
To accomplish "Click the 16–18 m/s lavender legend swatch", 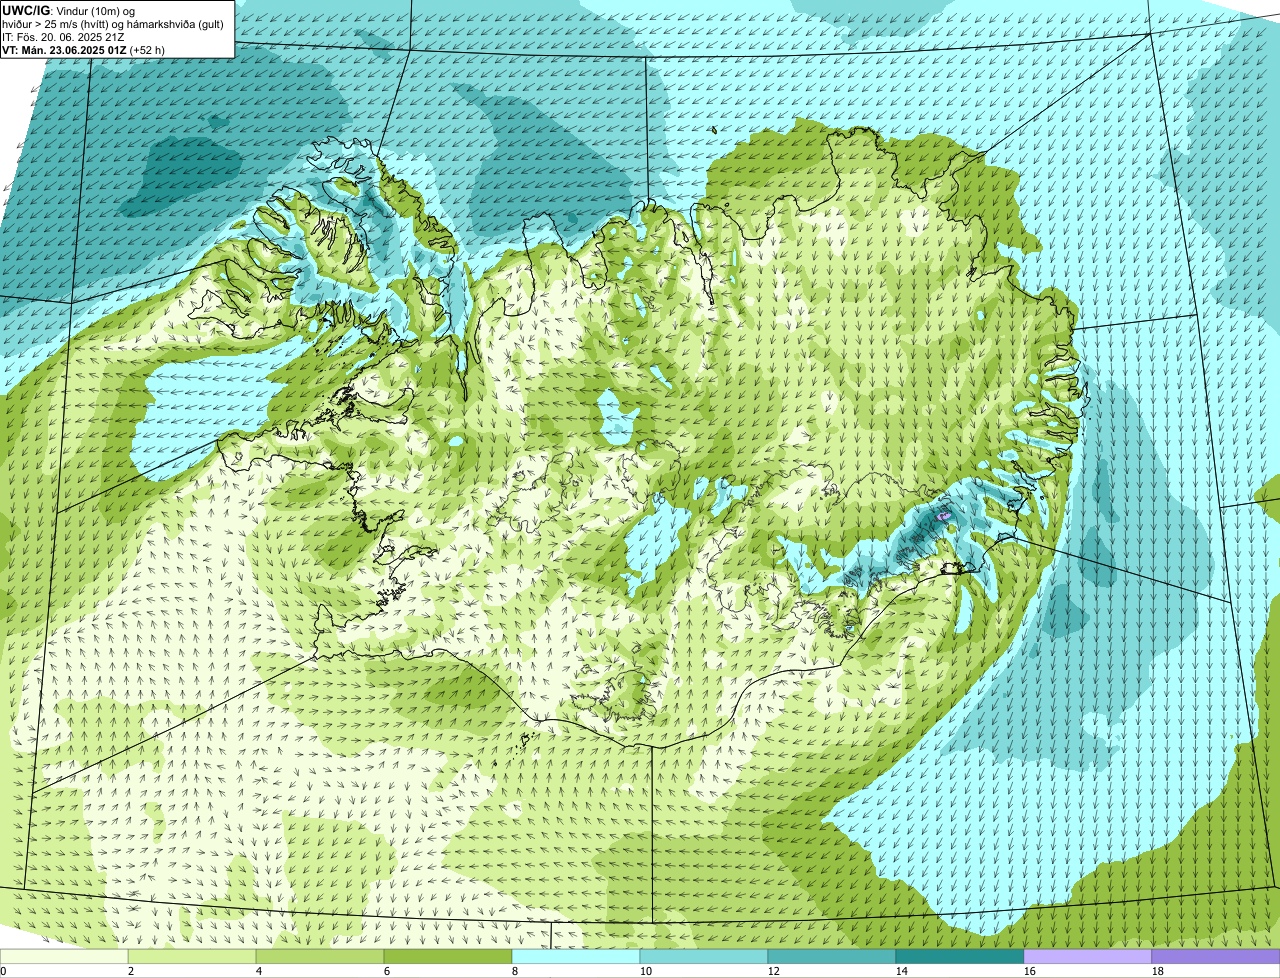I will pyautogui.click(x=1088, y=956).
